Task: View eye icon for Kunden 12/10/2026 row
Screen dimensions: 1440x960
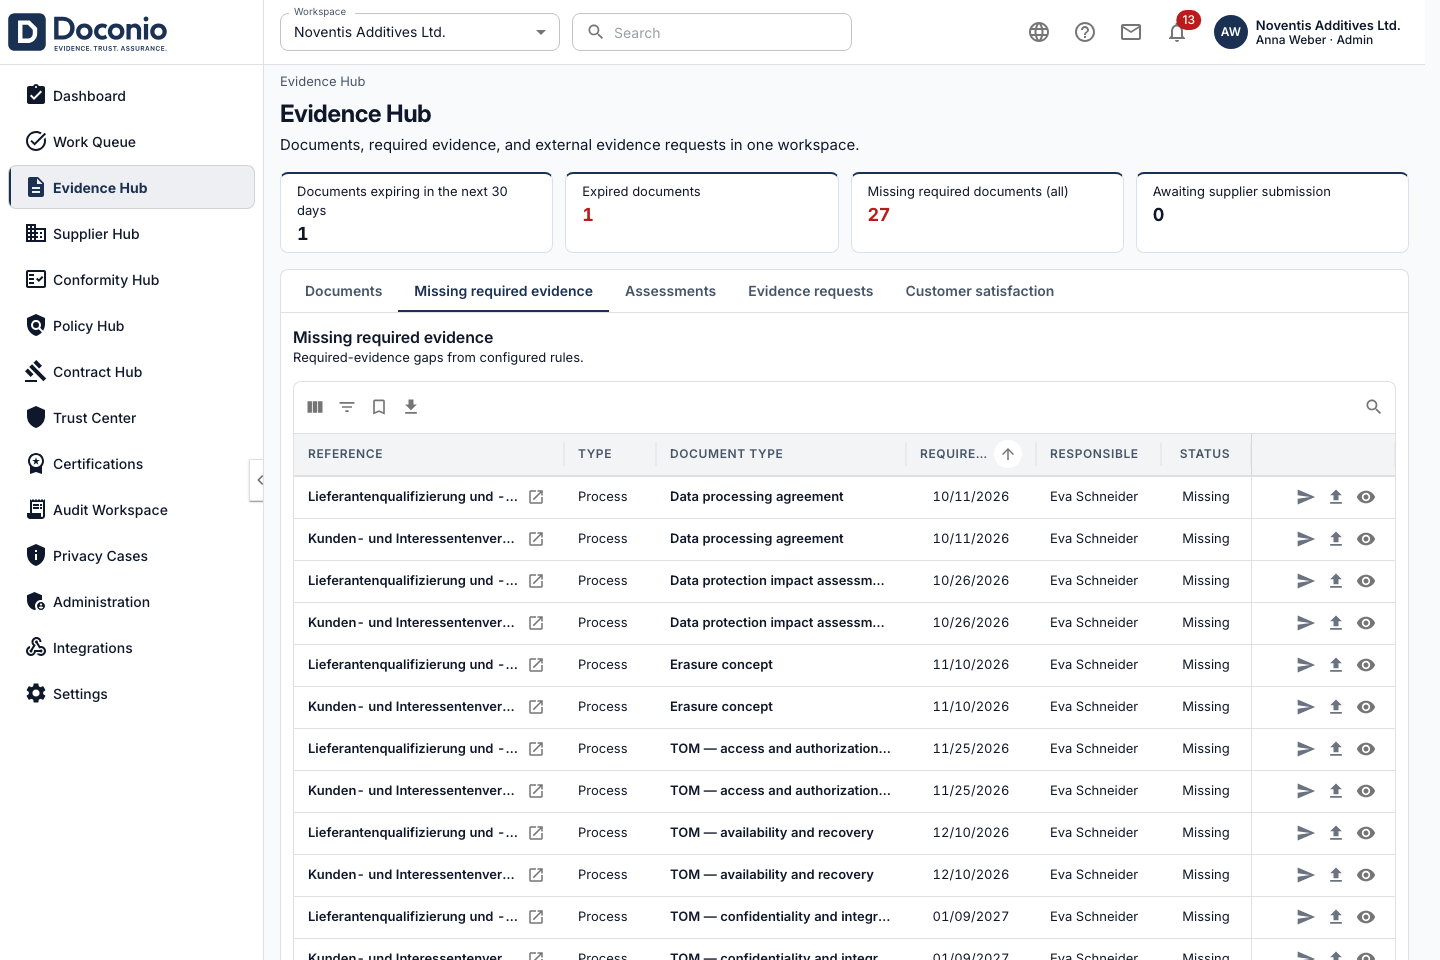Action: [x=1366, y=875]
